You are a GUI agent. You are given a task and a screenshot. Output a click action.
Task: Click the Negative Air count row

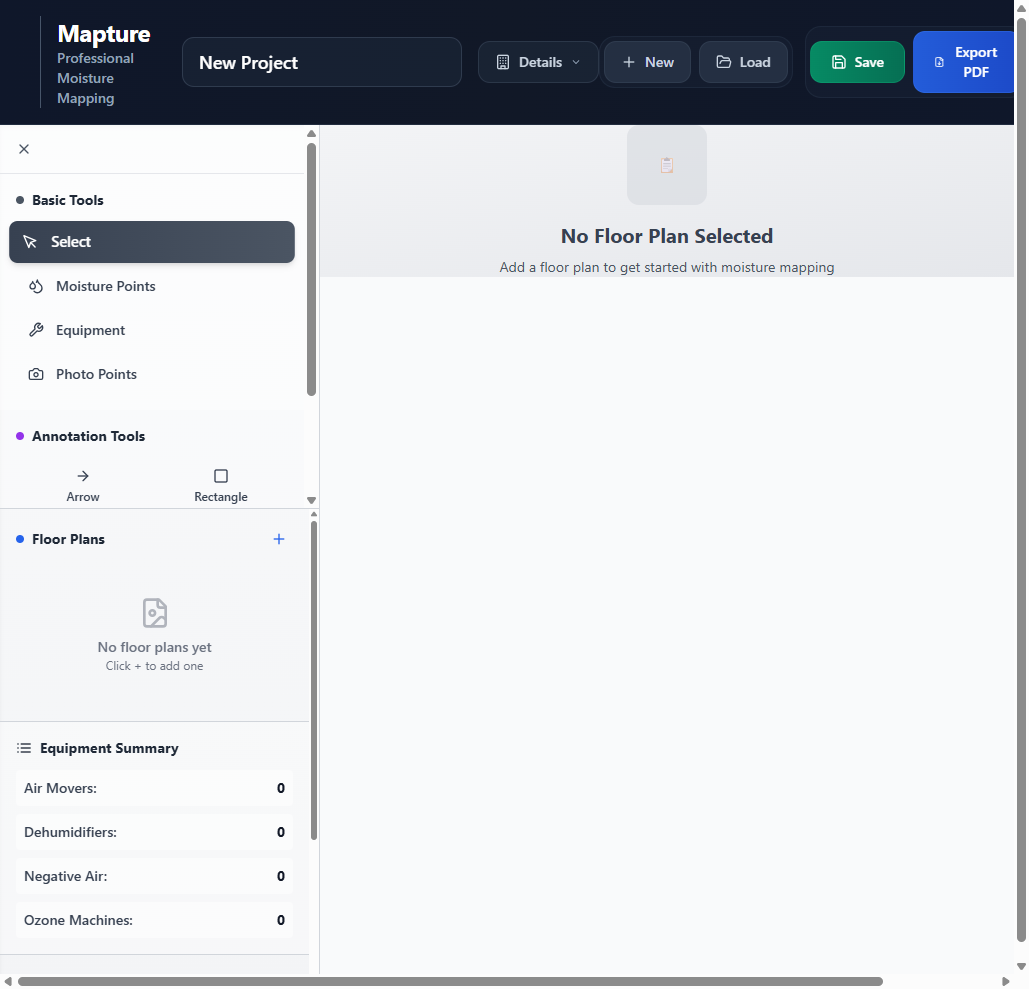click(x=154, y=876)
